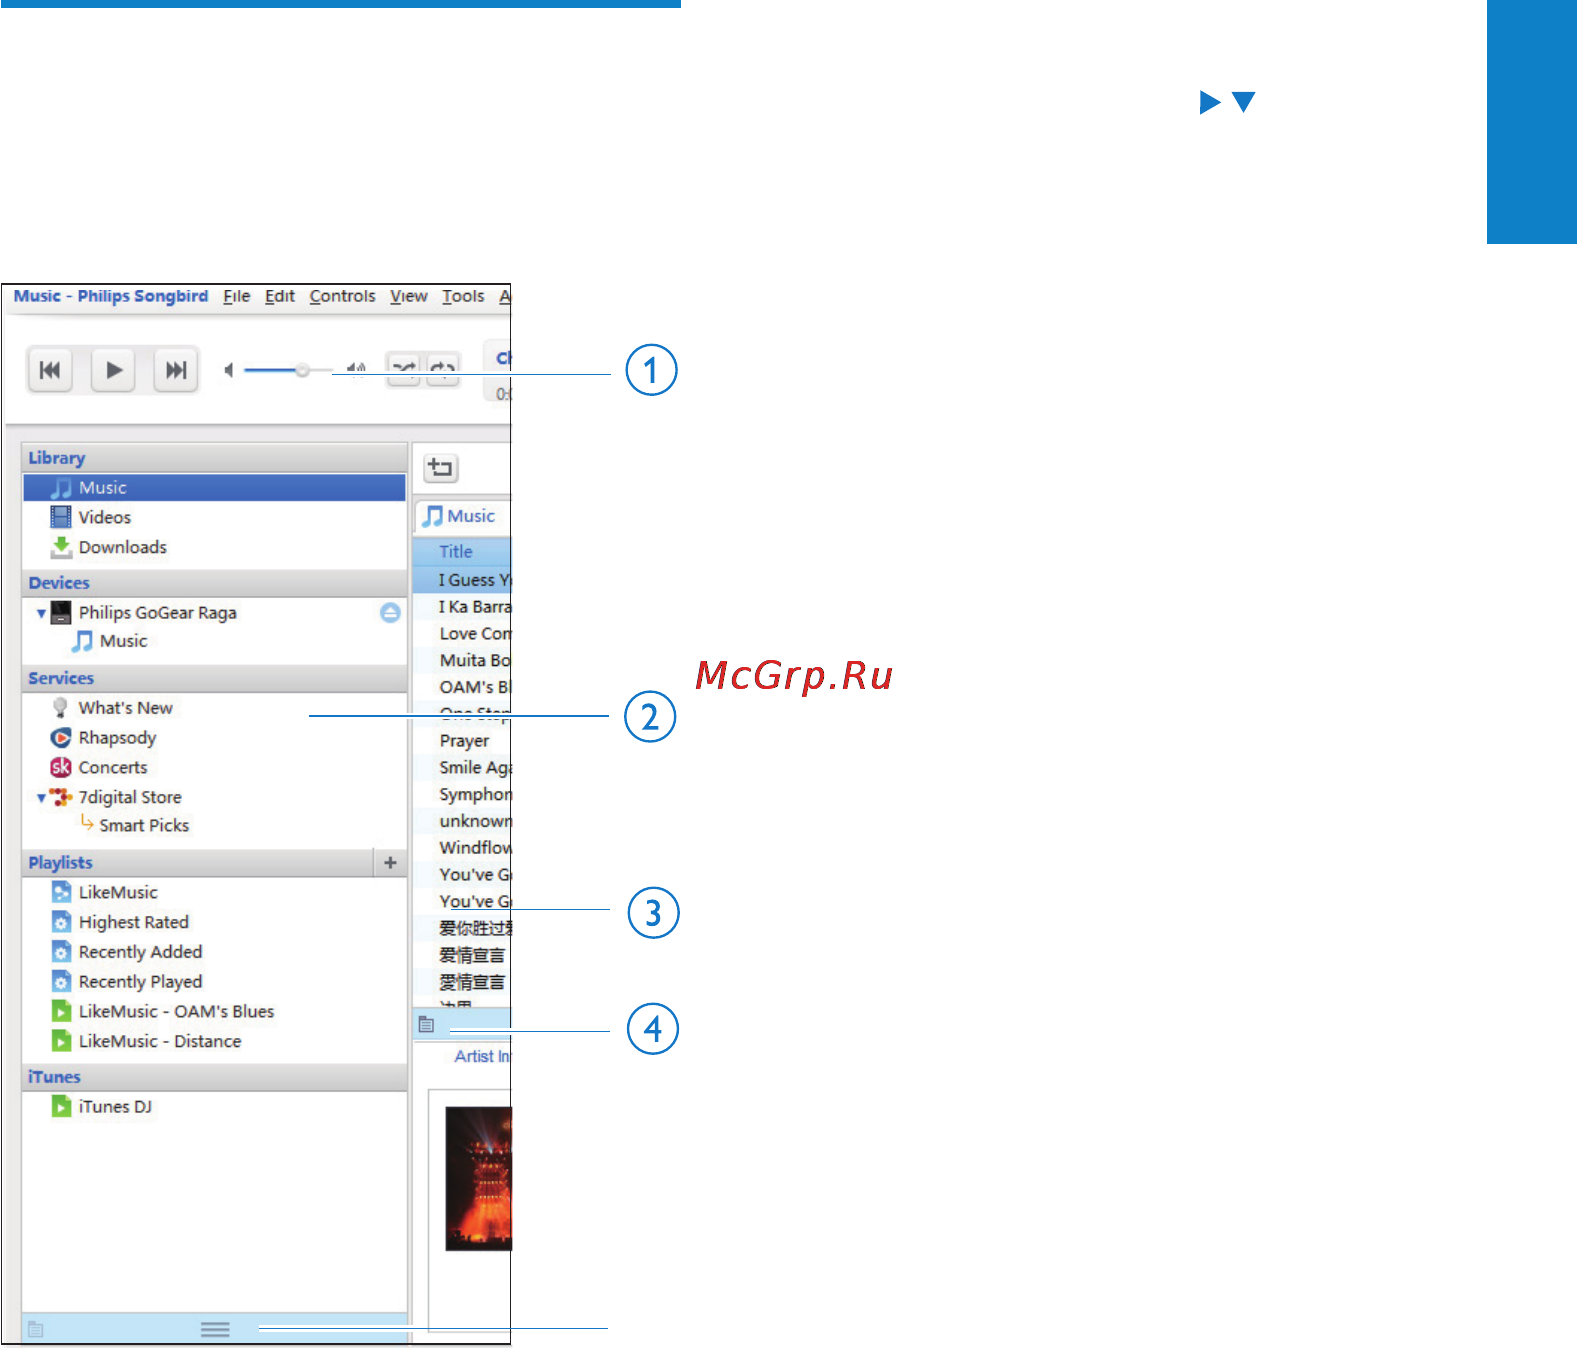The image size is (1577, 1348).
Task: Click the Downloads arrow icon
Action: pyautogui.click(x=61, y=547)
